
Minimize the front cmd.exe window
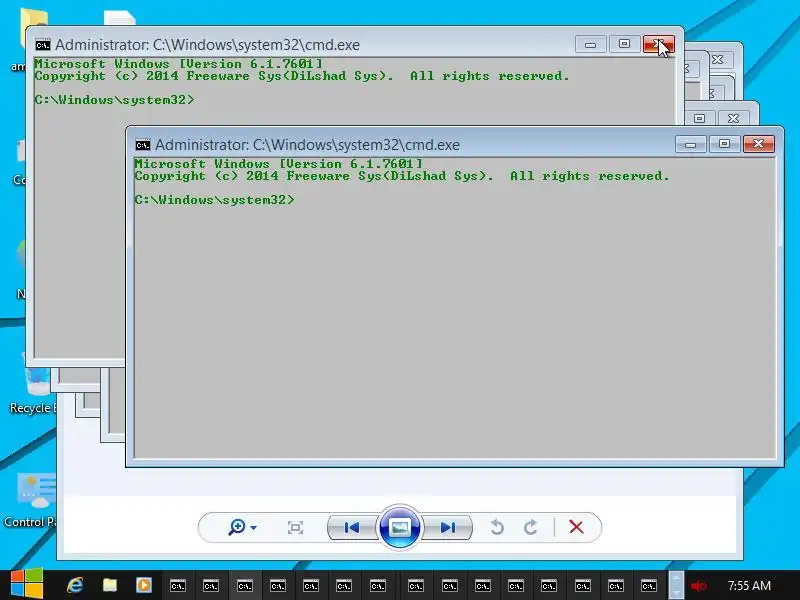pos(690,144)
